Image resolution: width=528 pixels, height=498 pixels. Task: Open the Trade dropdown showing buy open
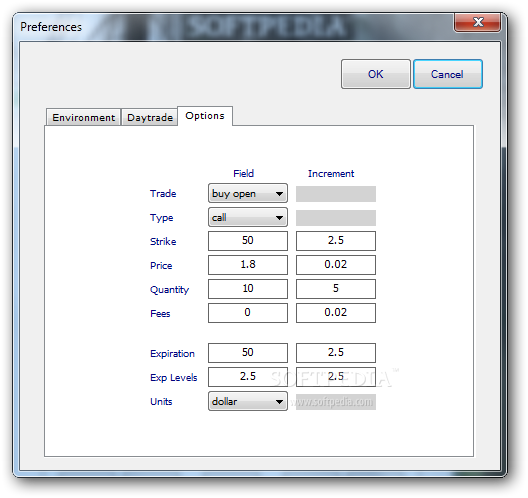pos(248,193)
